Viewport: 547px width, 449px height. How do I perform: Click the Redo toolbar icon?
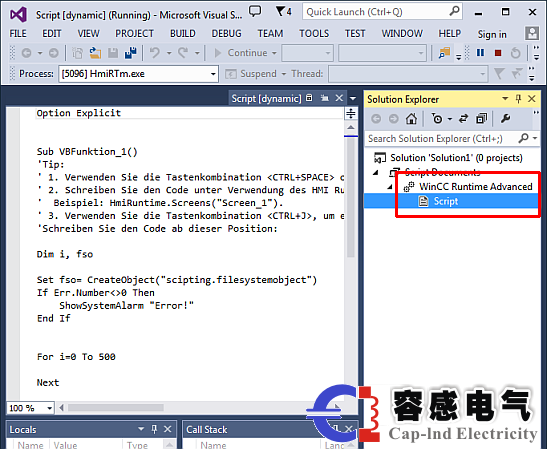(183, 53)
